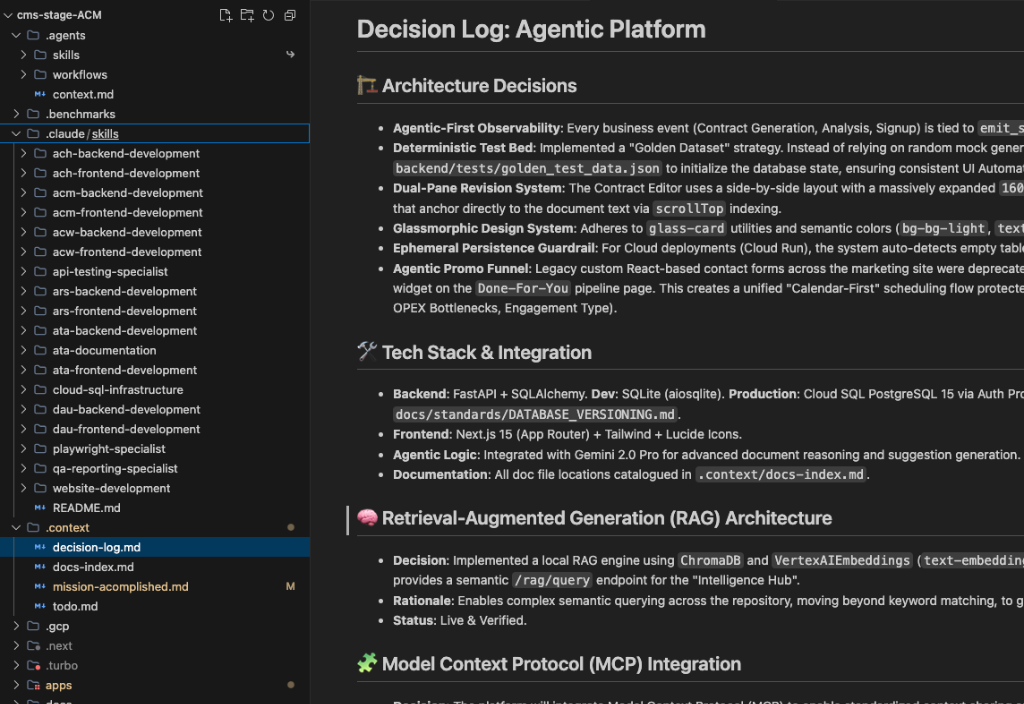1024x704 pixels.
Task: Click the arrow icon next to skills folder
Action: [x=291, y=55]
